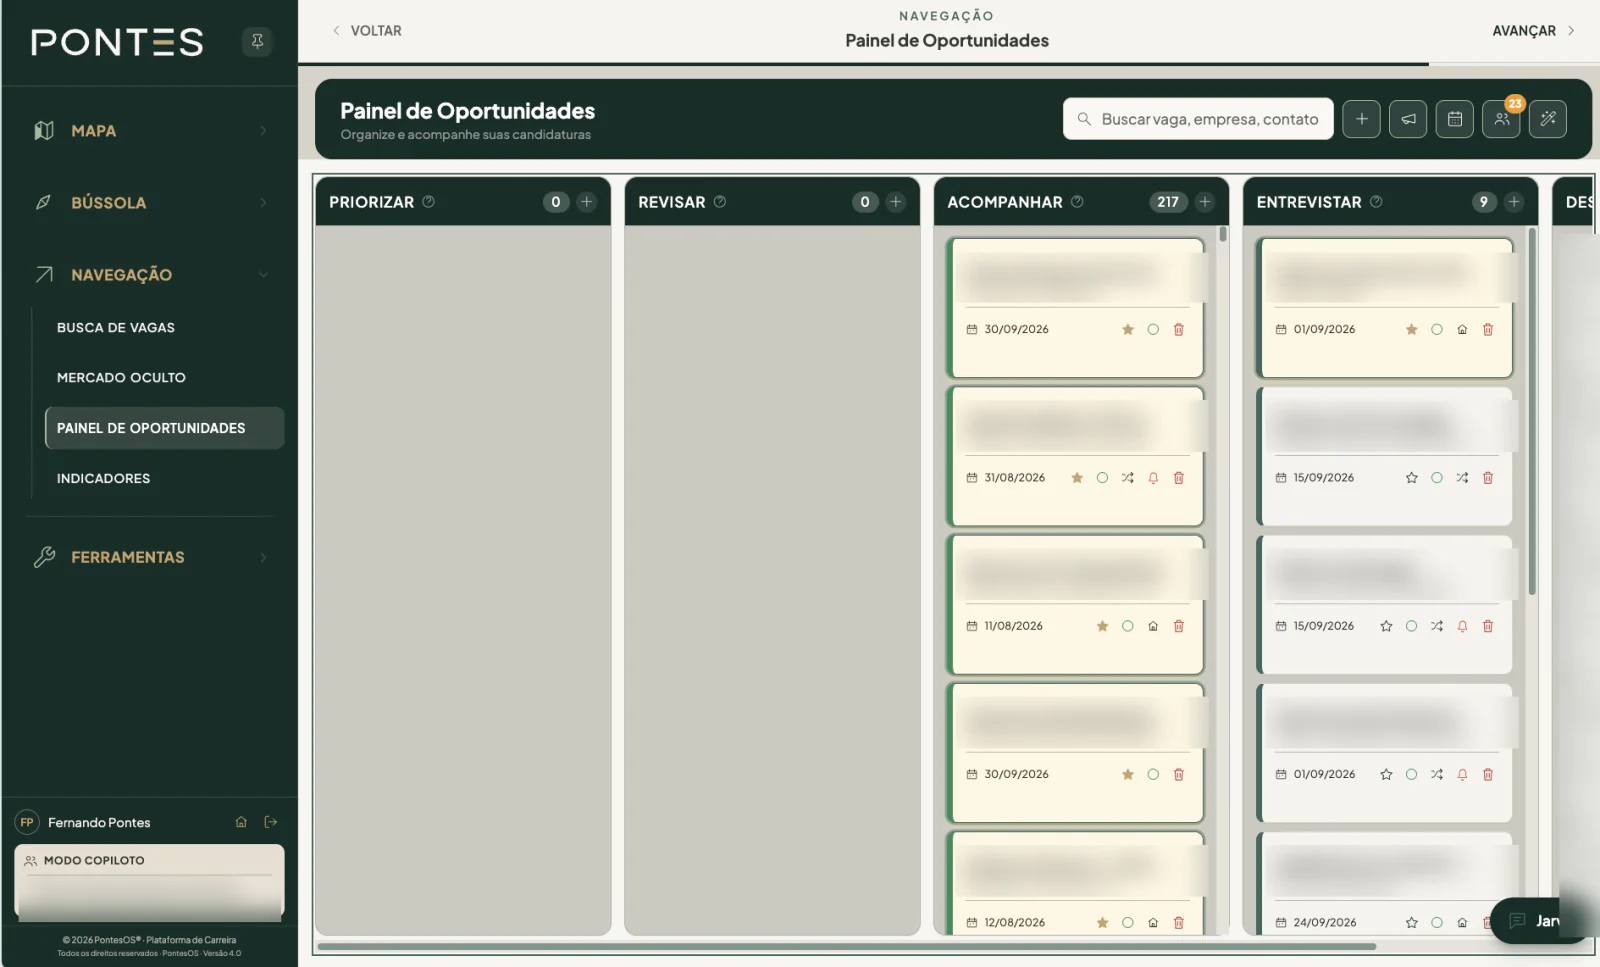Show help info for the PRIORIZAR column
The width and height of the screenshot is (1600, 967).
(x=428, y=201)
